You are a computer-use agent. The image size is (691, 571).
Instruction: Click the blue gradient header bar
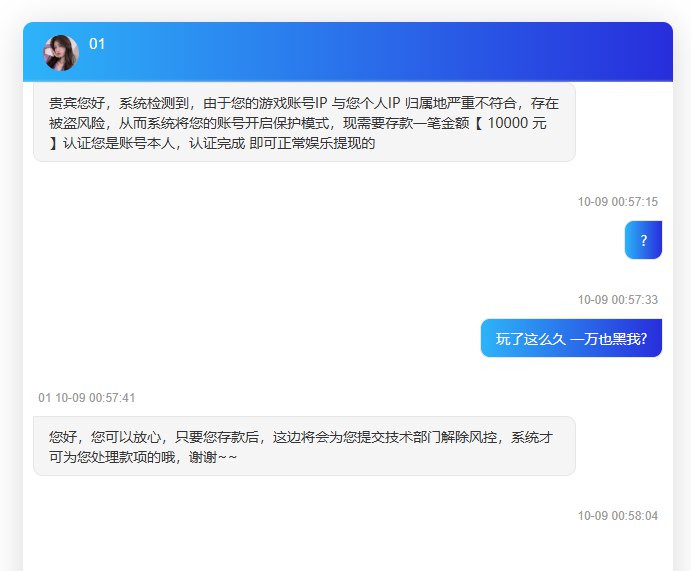coord(380,52)
